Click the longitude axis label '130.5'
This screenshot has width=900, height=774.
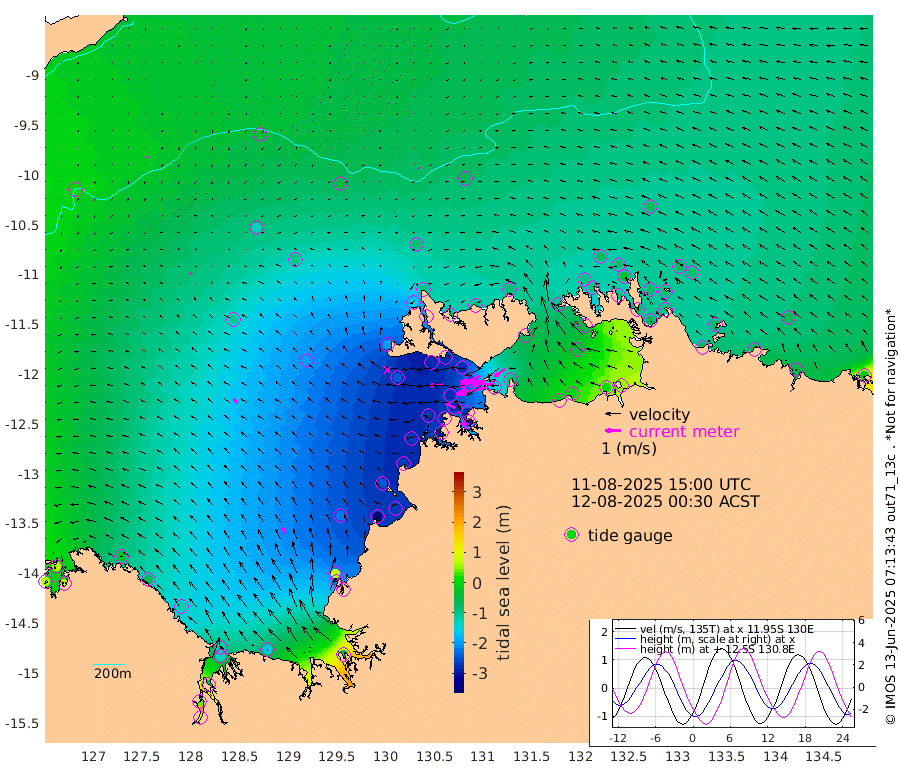(x=435, y=756)
